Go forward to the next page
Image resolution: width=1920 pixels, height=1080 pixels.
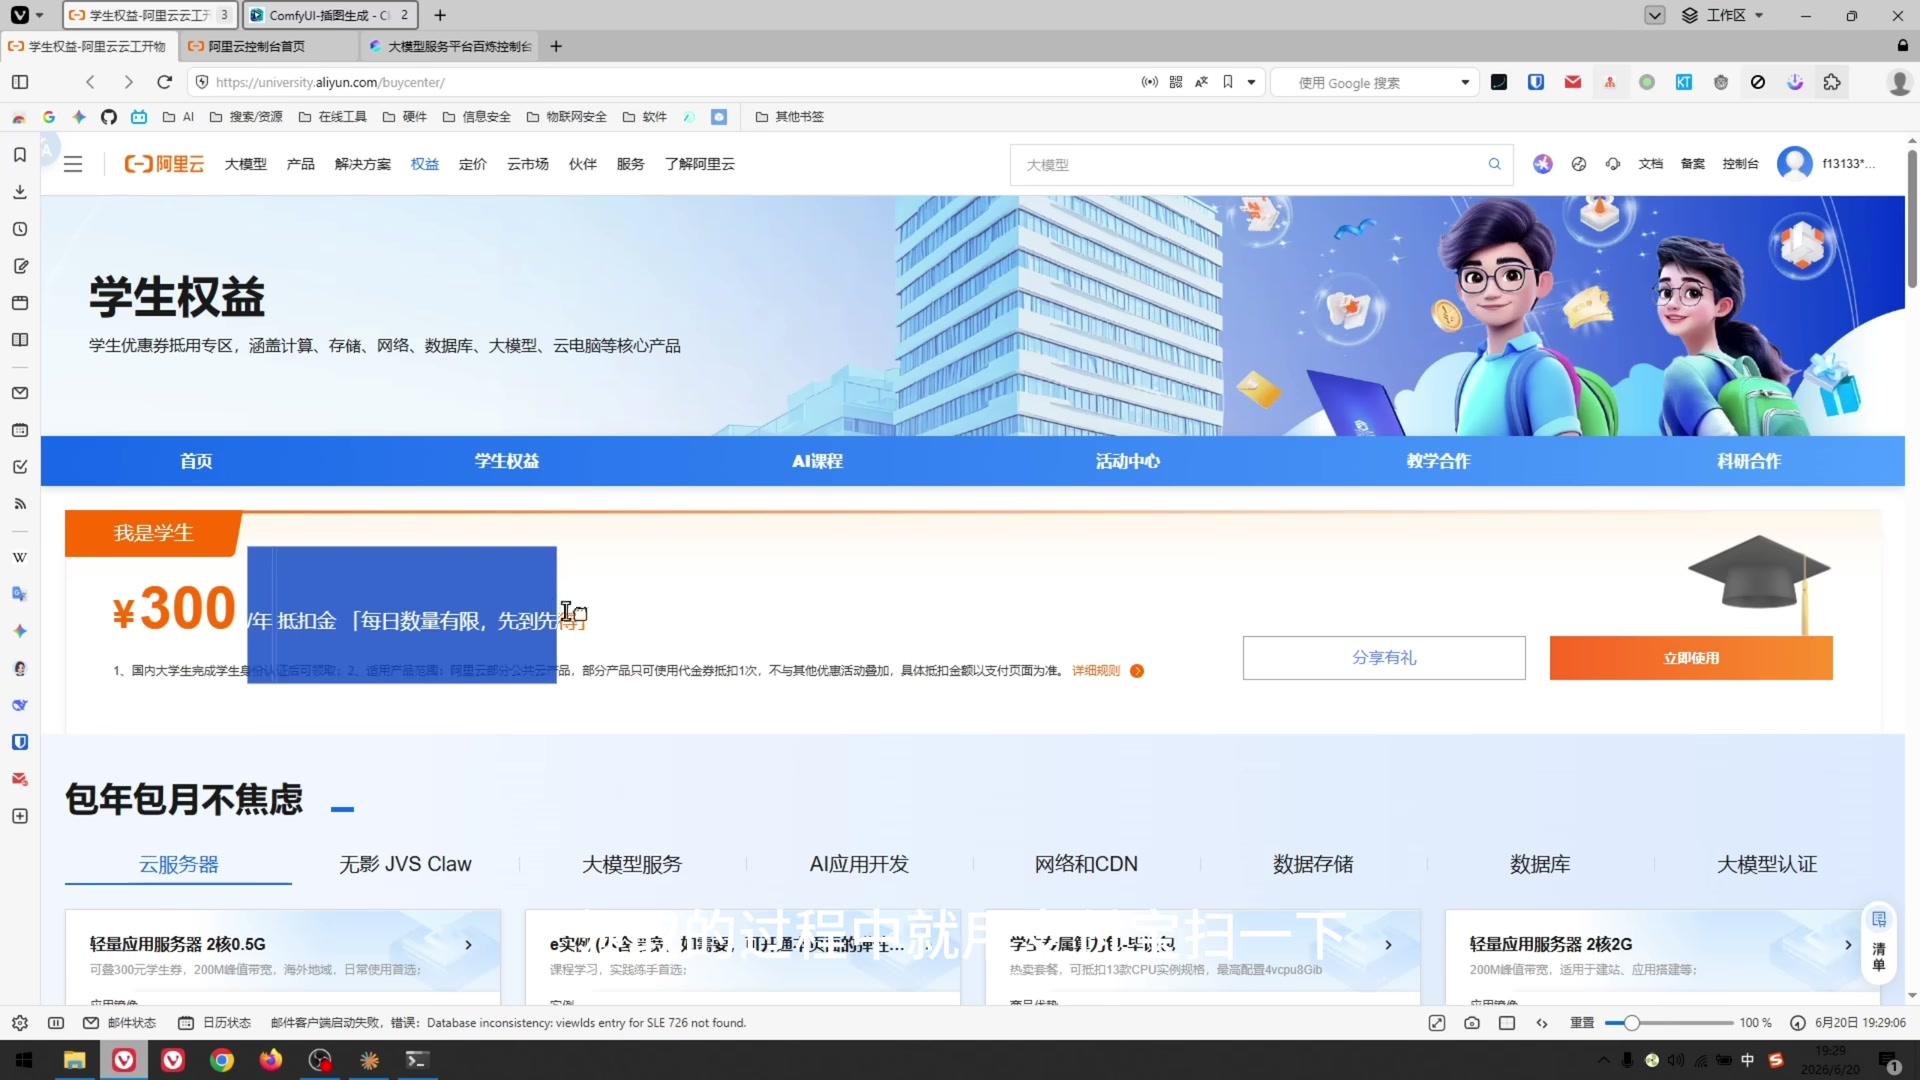point(128,82)
